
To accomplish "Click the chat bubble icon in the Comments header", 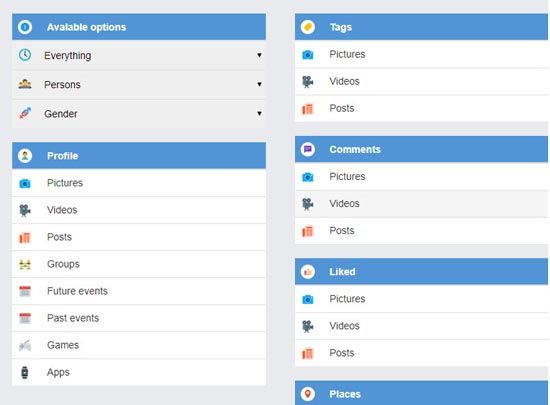I will [308, 149].
